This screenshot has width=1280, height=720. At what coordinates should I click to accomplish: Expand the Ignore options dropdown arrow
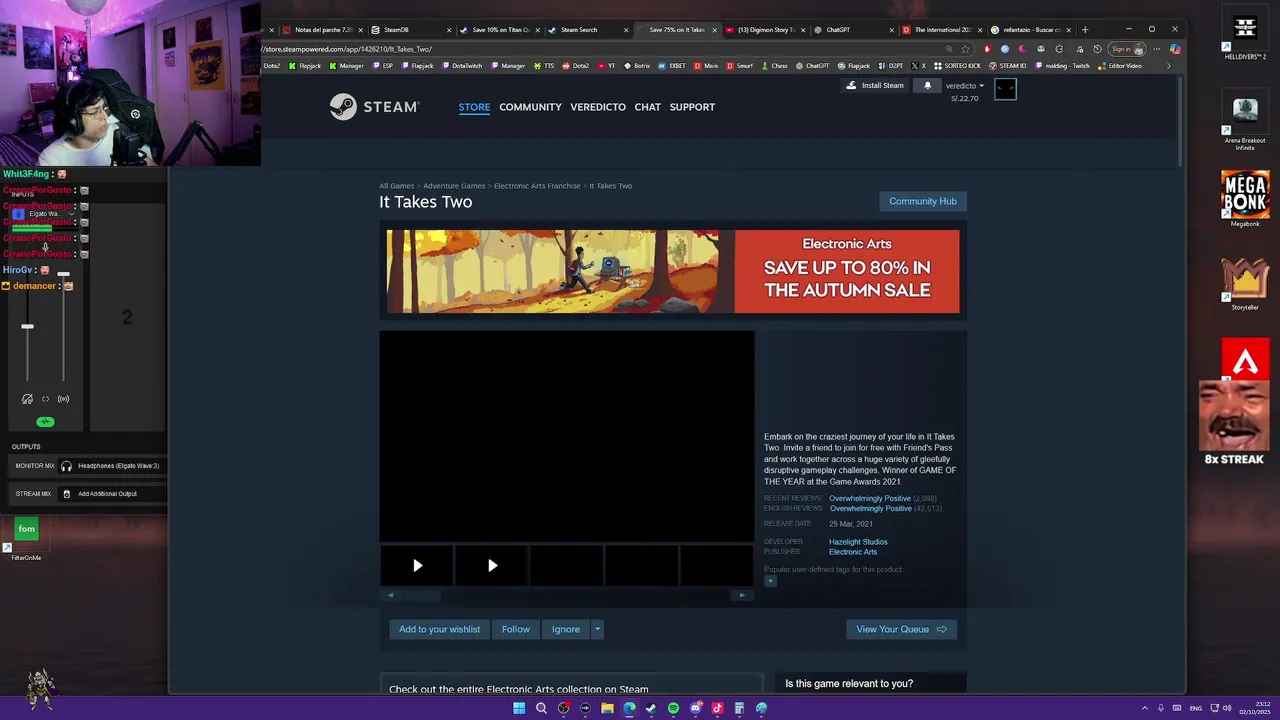597,629
